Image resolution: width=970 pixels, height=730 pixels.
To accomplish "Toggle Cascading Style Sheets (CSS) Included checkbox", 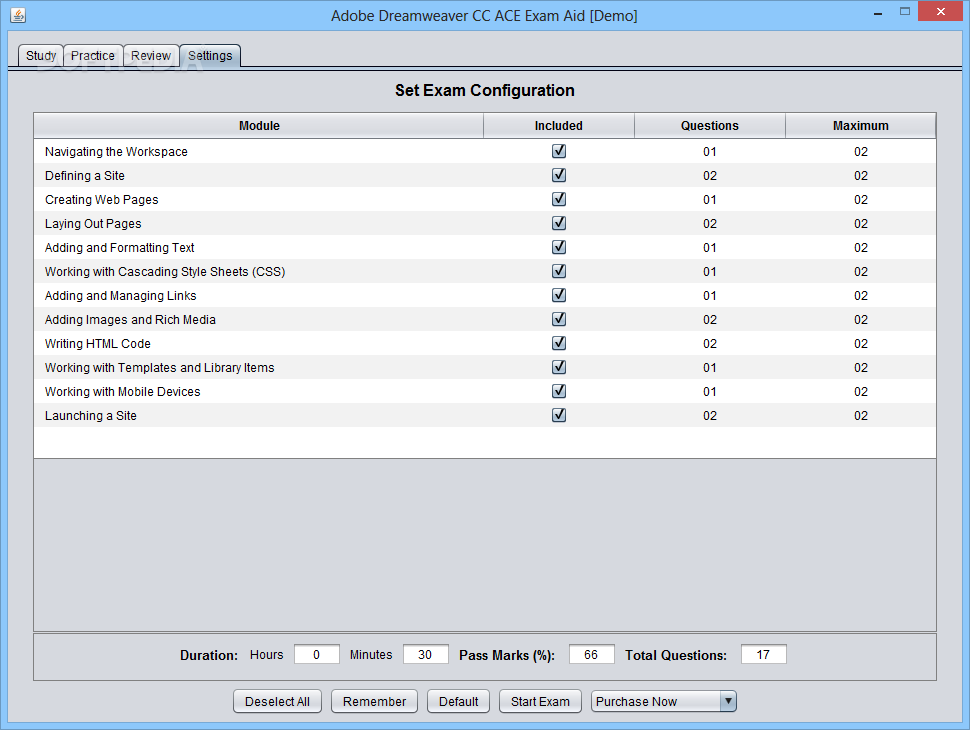I will click(559, 271).
